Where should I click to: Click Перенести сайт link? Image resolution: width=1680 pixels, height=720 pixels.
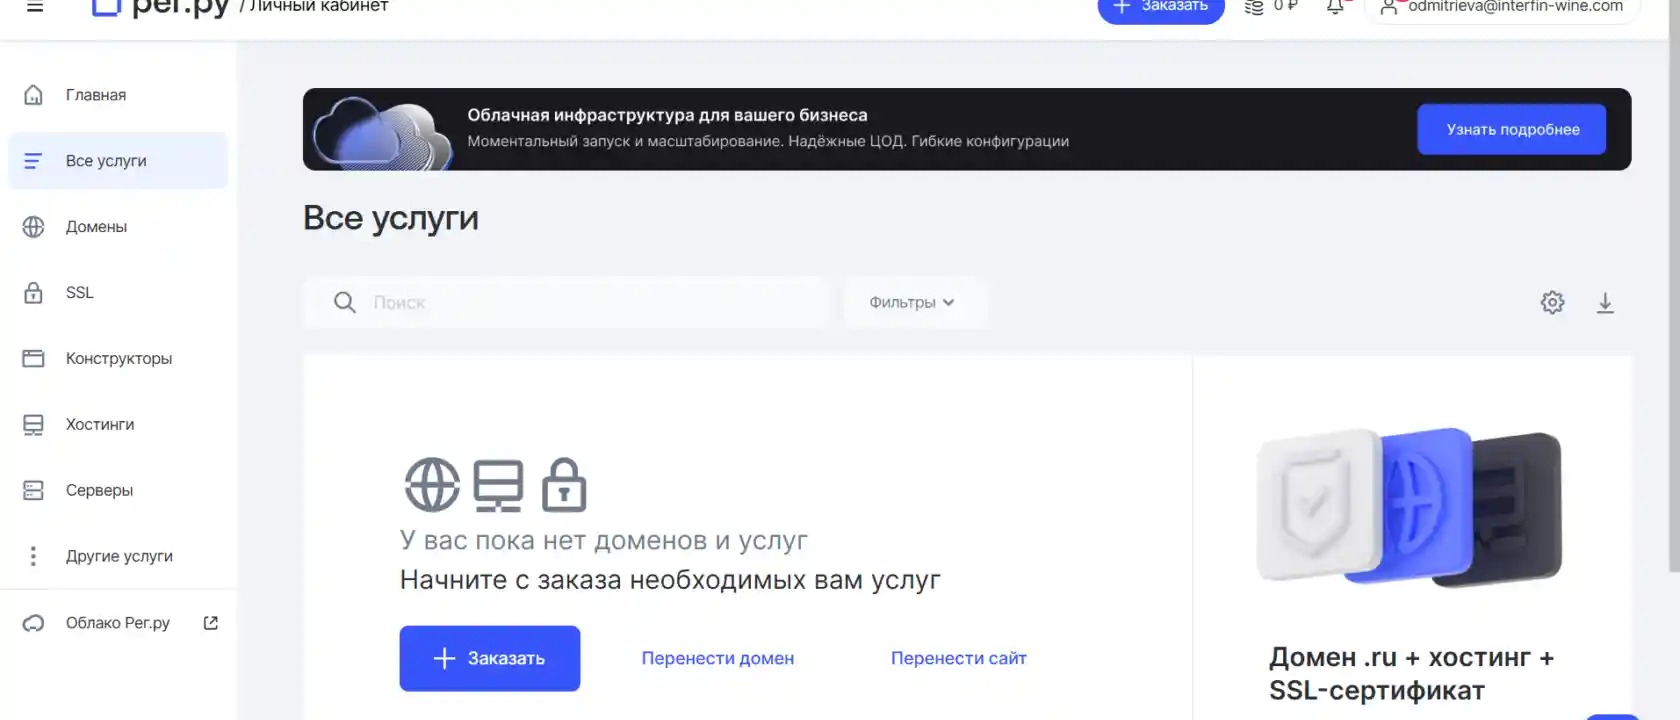959,658
